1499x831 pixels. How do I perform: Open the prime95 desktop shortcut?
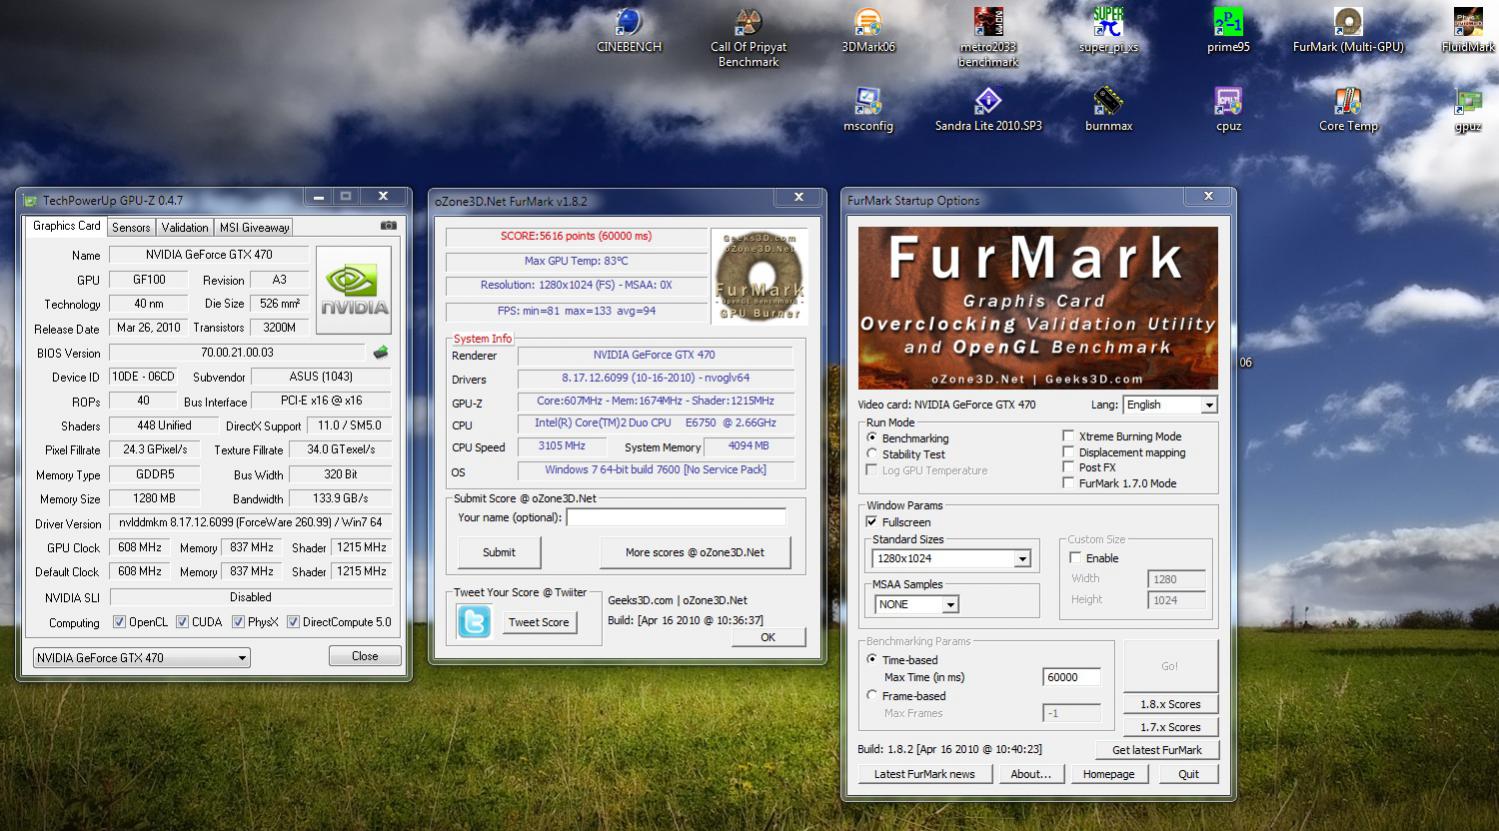1228,30
